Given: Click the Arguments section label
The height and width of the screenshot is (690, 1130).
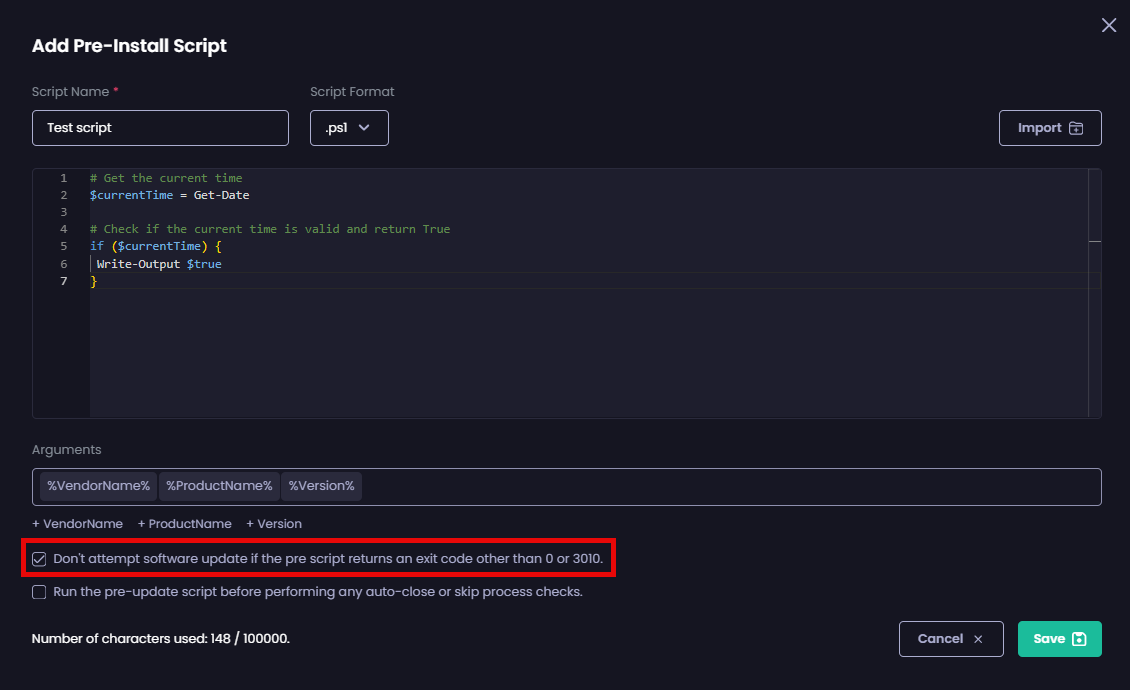Looking at the screenshot, I should click(66, 449).
